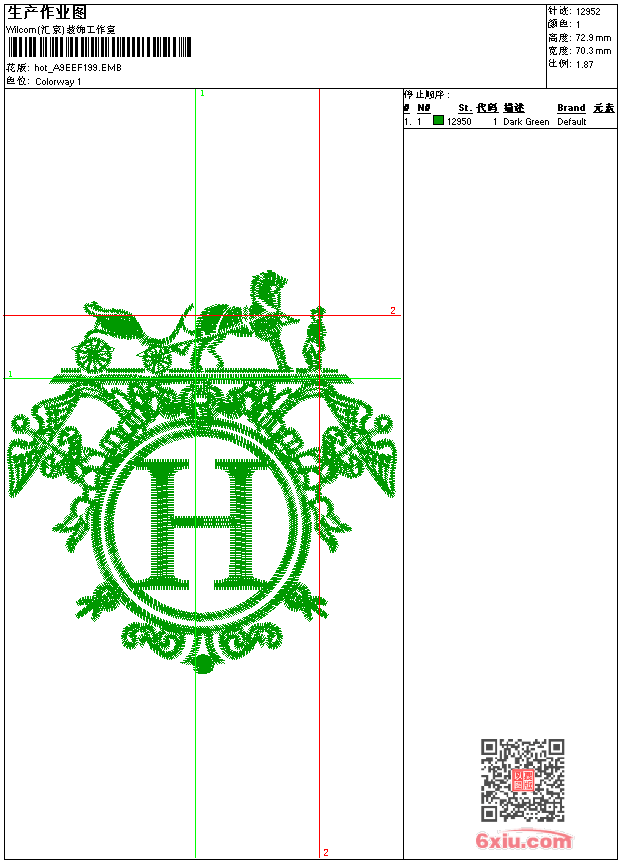This screenshot has width=620, height=860.
Task: Select the stitch value 12950 in the row
Action: (x=459, y=122)
